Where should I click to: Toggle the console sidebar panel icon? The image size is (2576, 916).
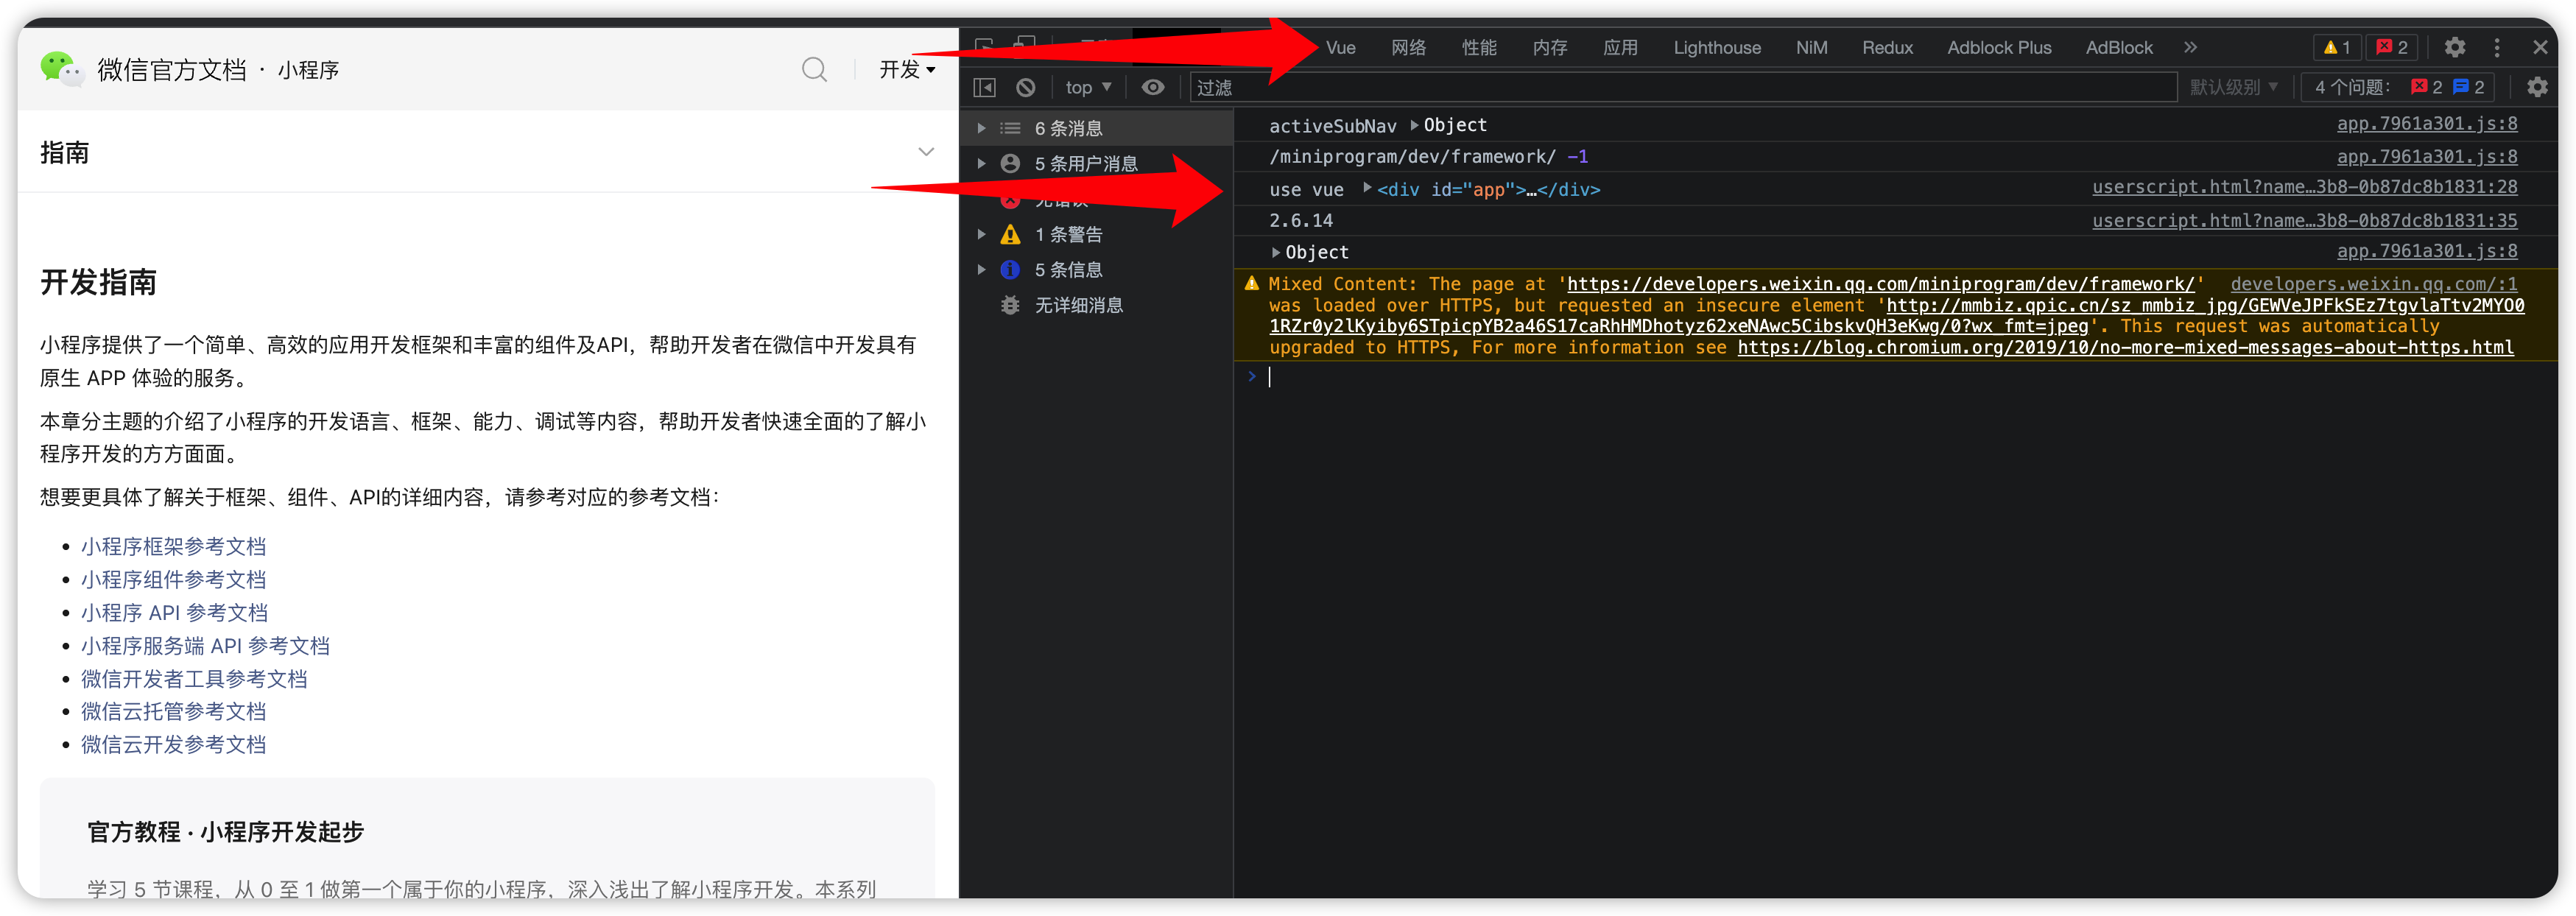click(x=984, y=87)
